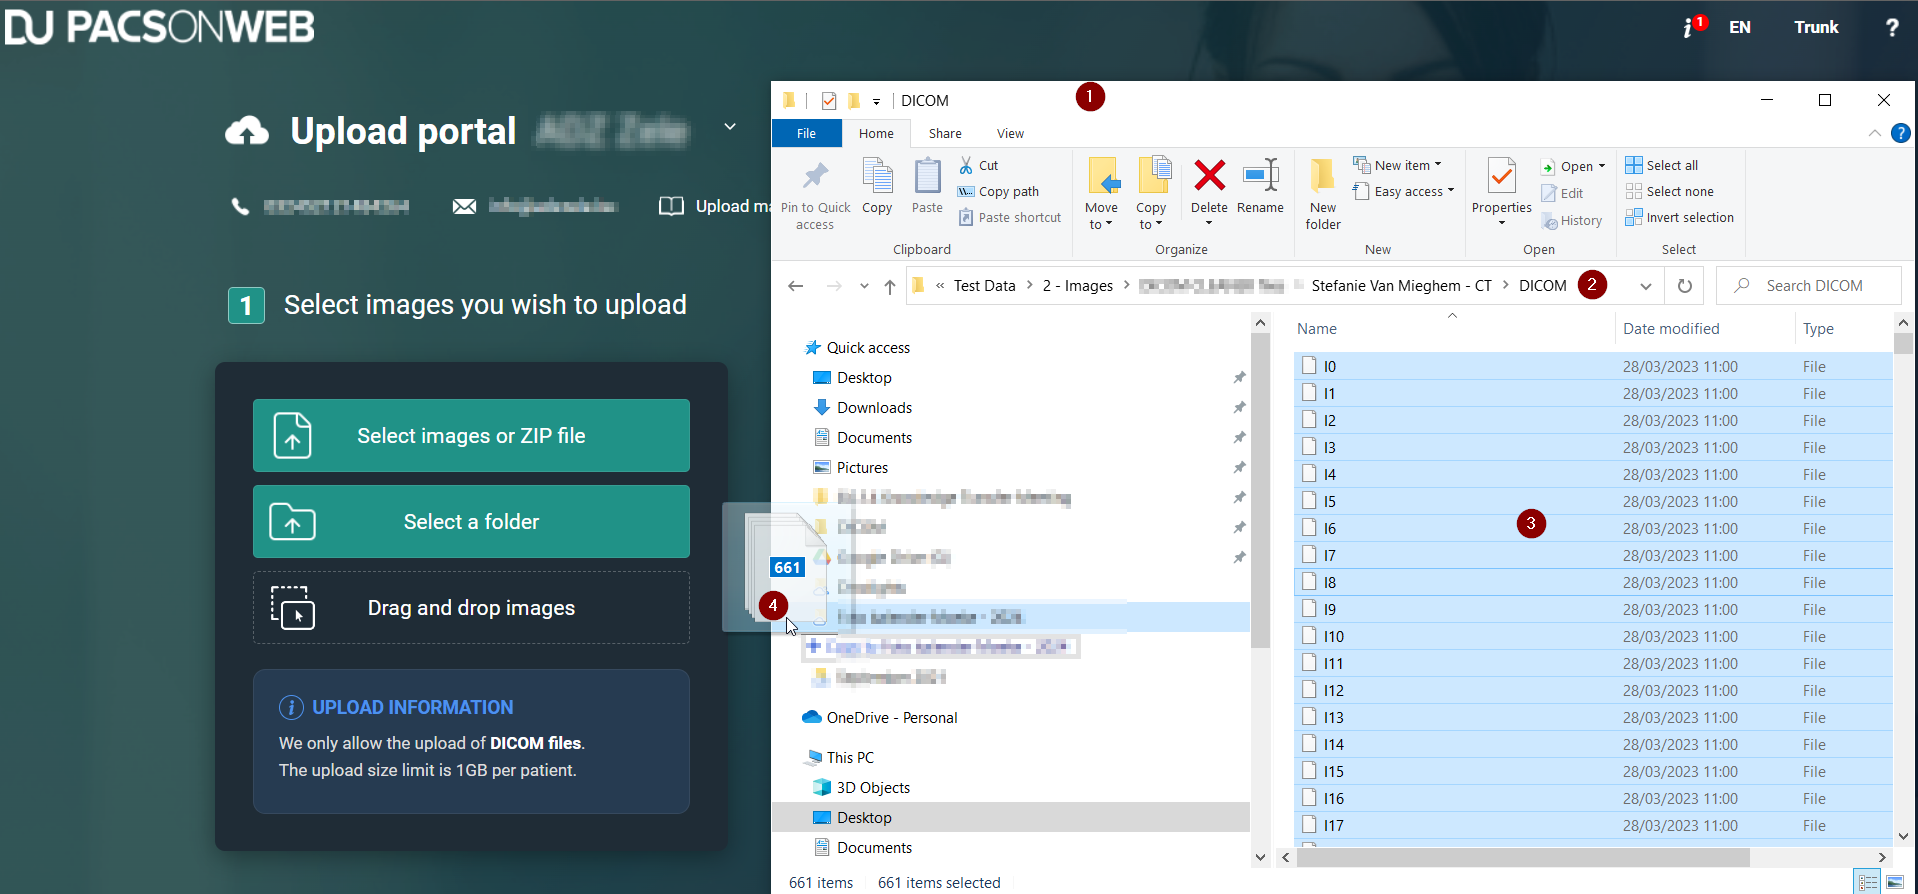Click Paste shortcut in ribbon
This screenshot has height=894, width=1918.
coord(1010,217)
